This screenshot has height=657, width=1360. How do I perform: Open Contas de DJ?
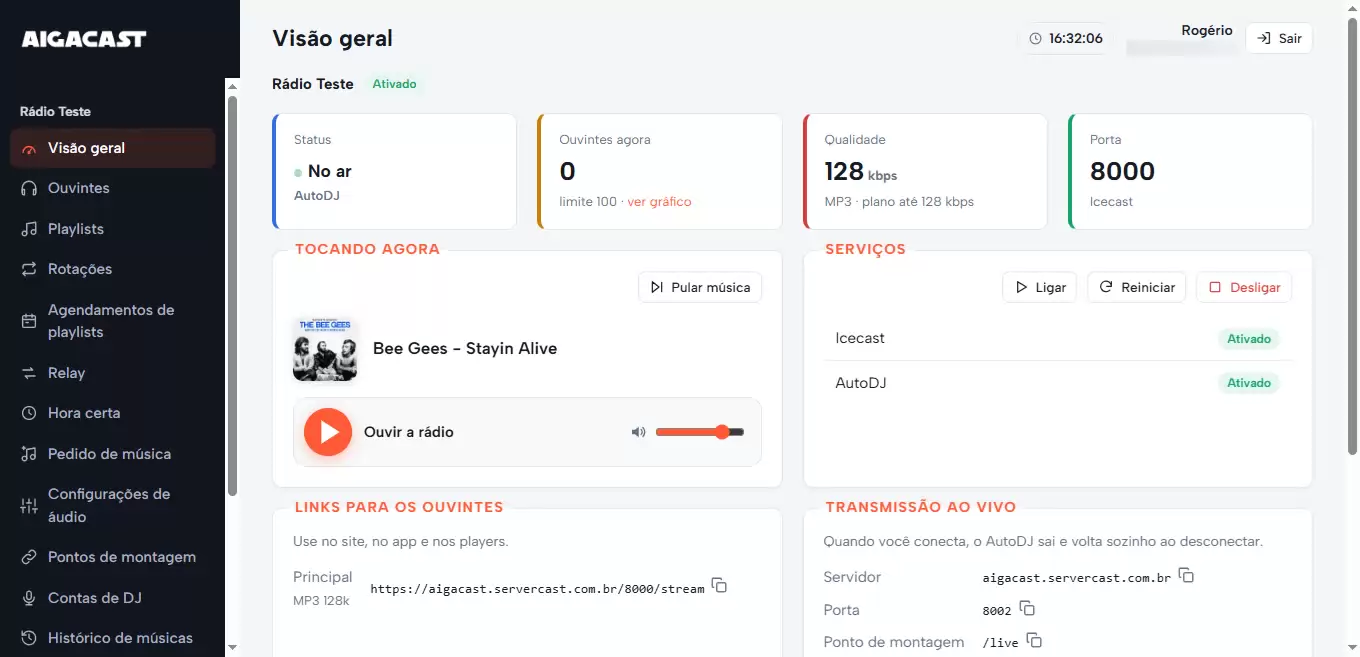112,598
